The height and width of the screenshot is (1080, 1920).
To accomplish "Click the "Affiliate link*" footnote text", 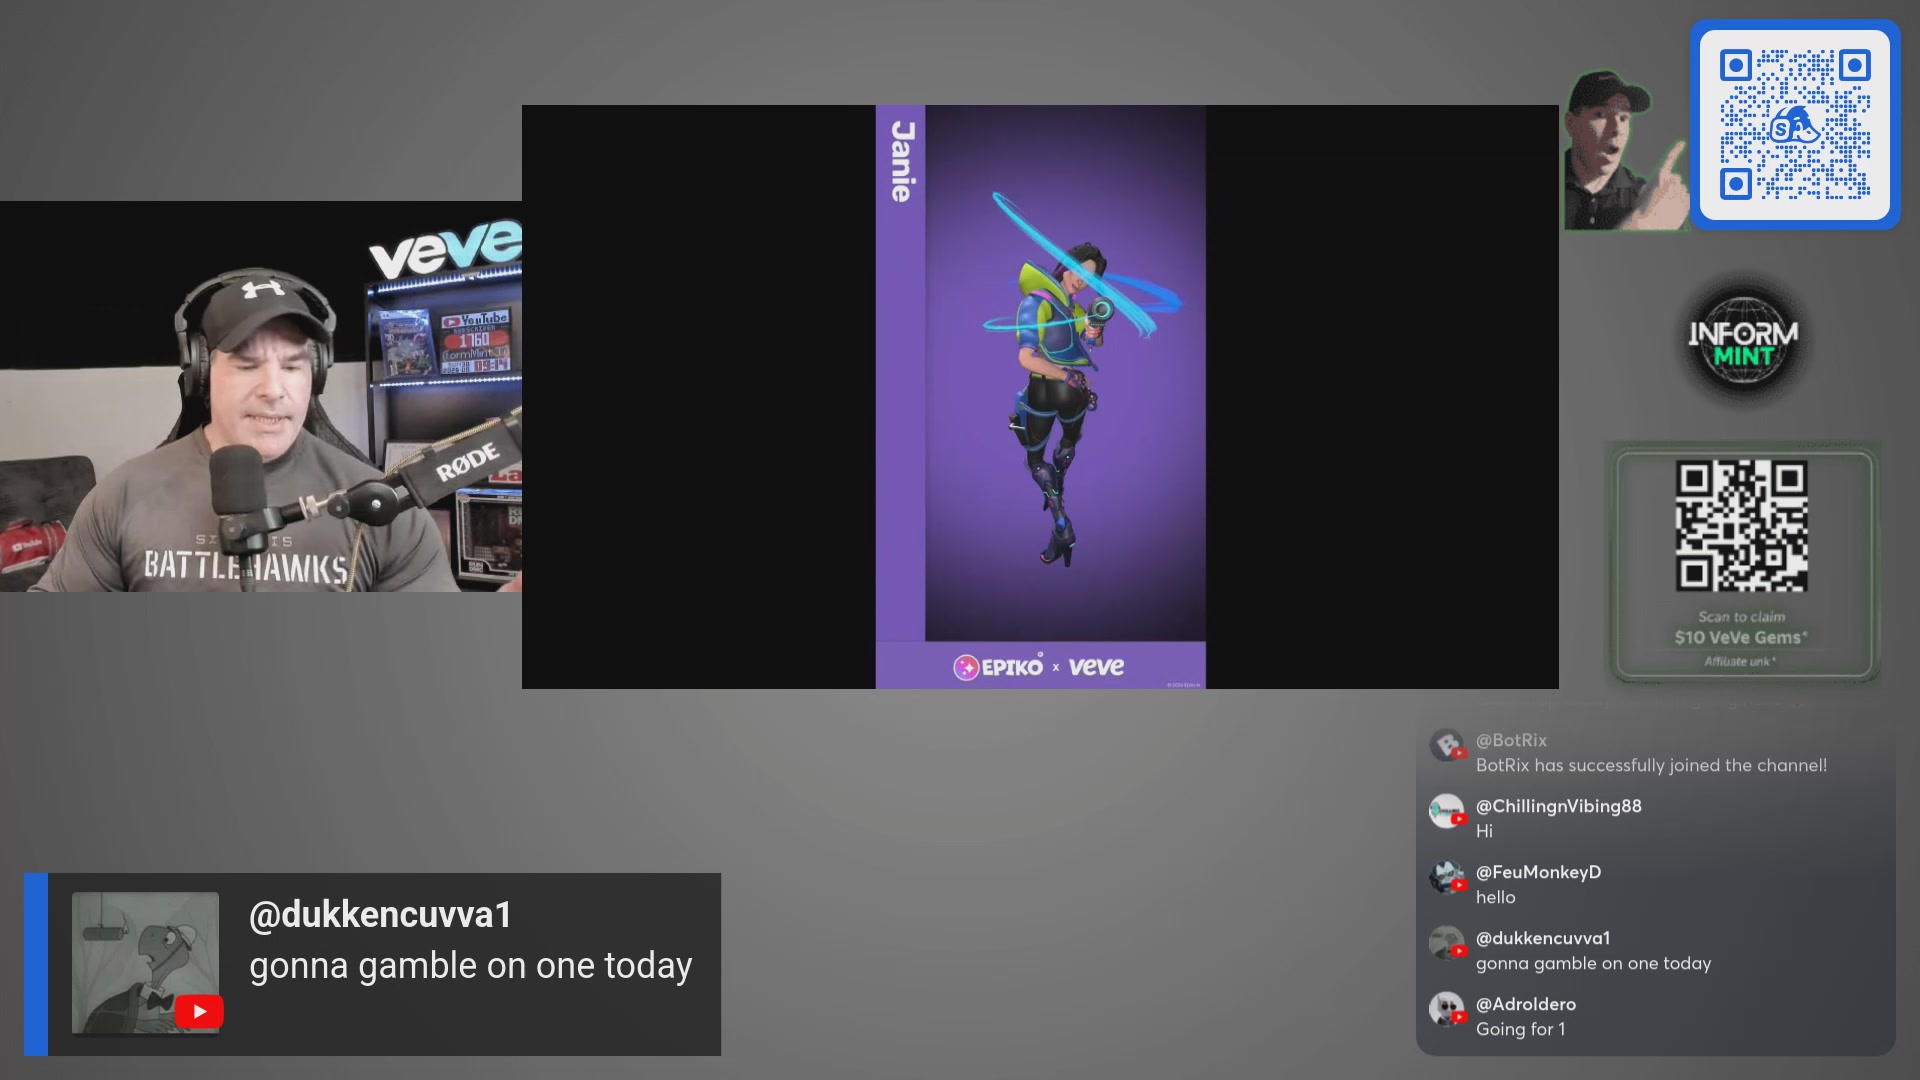I will (x=1740, y=661).
